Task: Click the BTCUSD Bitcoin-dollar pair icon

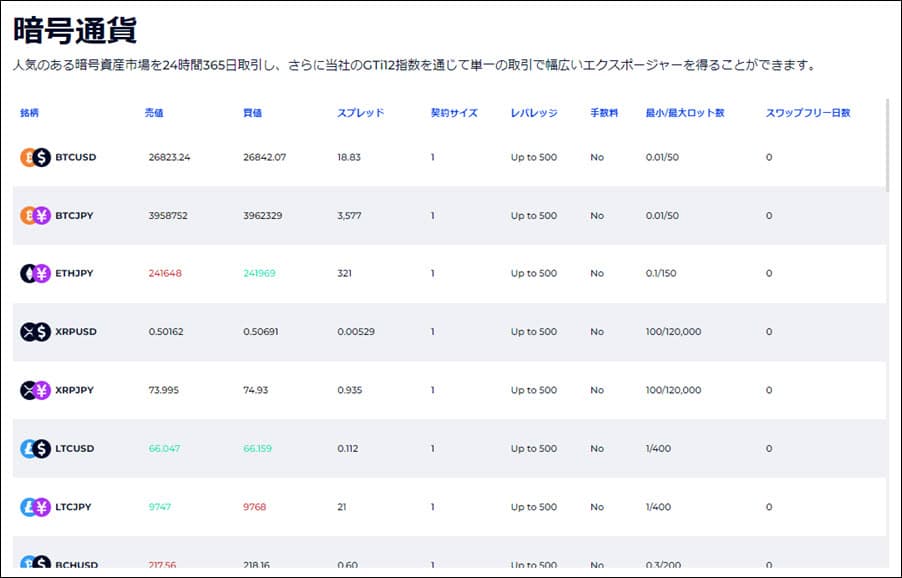Action: (35, 157)
